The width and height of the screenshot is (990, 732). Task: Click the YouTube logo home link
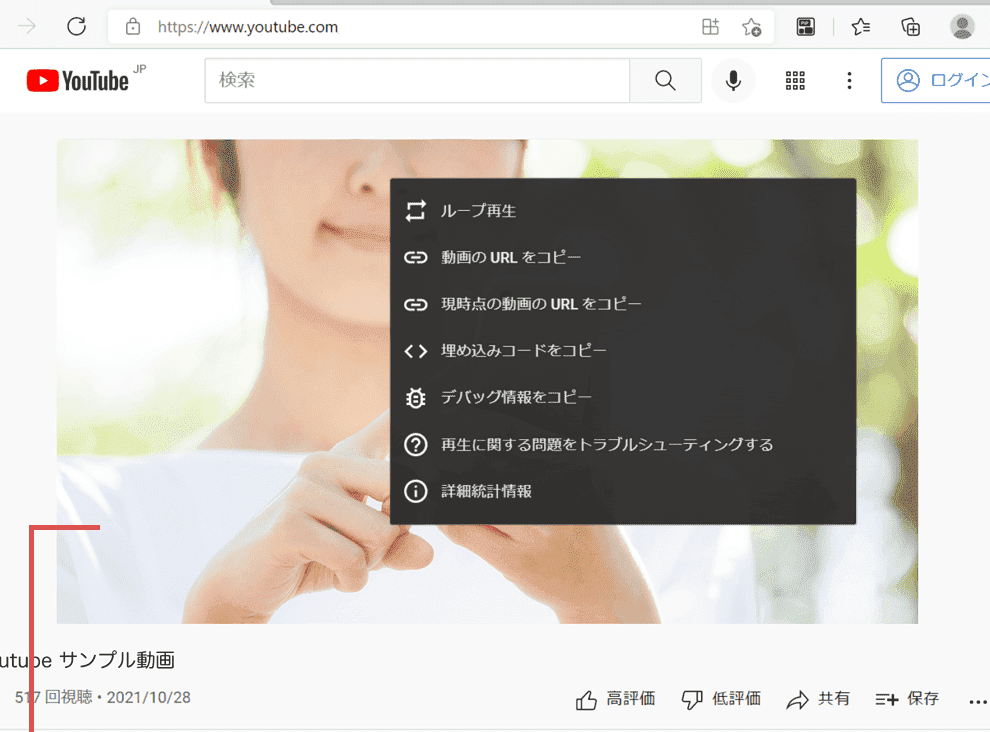click(x=78, y=81)
